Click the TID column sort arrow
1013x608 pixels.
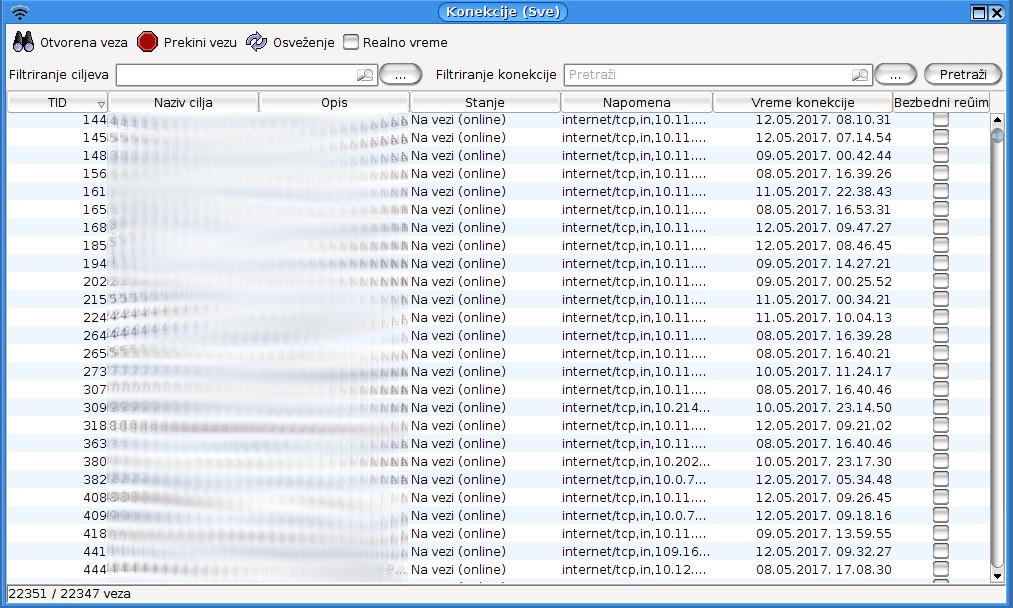101,104
